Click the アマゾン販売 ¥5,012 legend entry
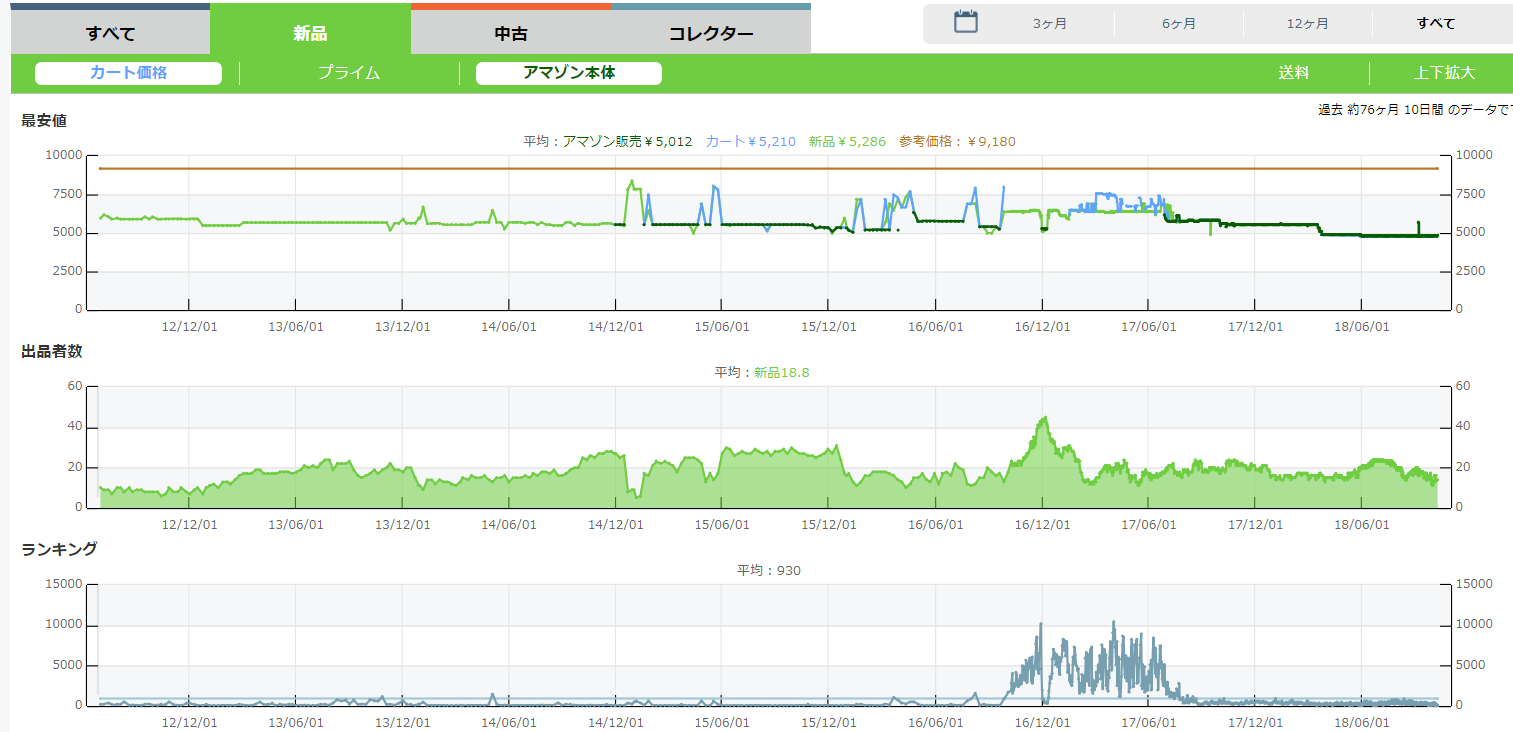The width and height of the screenshot is (1513, 732). 627,142
